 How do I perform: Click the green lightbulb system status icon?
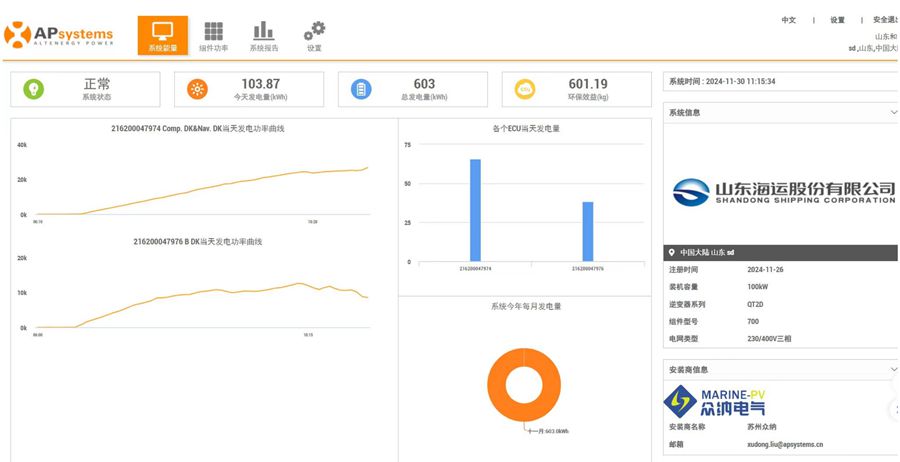pyautogui.click(x=35, y=90)
